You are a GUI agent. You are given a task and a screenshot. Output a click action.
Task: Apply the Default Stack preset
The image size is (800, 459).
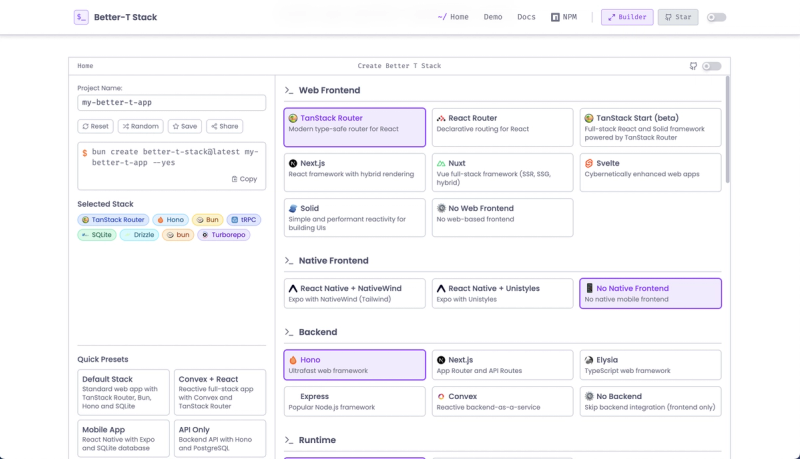[123, 392]
